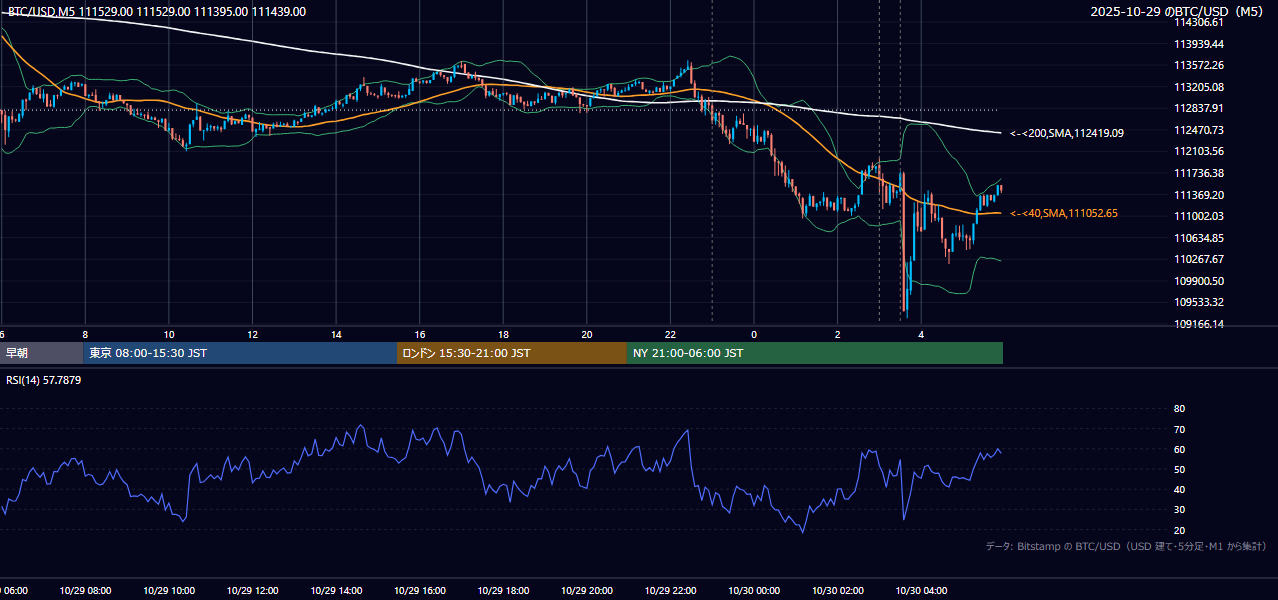Click hour tick 12 under the candlestick chart
This screenshot has height=600, width=1278.
pos(252,334)
